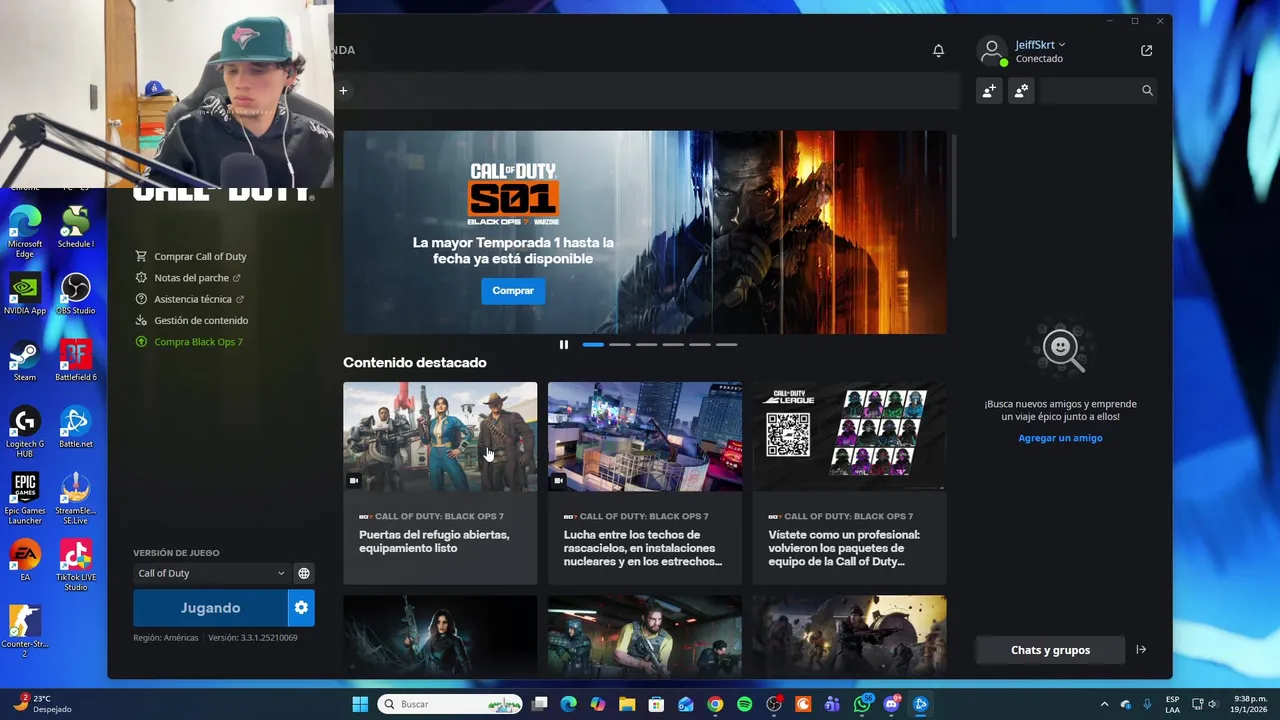Click the content area vertical scrollbar

tap(954, 186)
